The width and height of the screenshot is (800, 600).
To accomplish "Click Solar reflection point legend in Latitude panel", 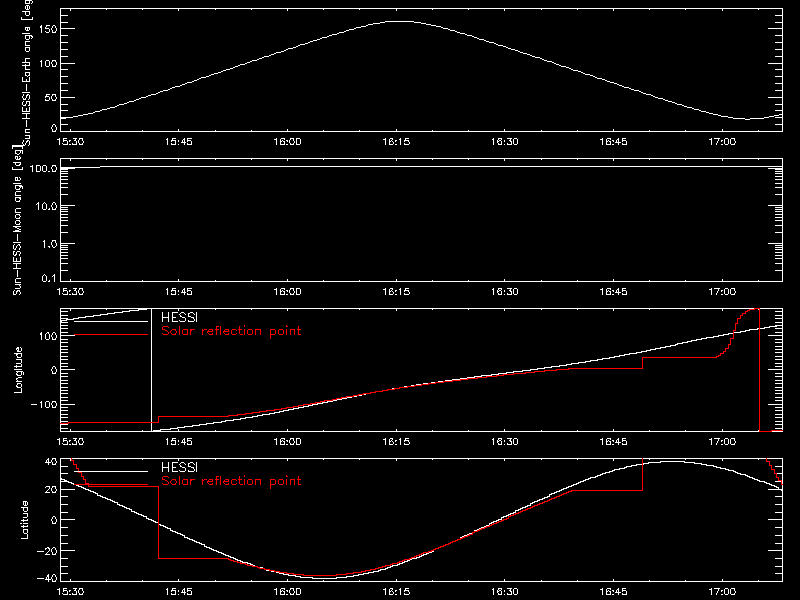I will pyautogui.click(x=231, y=481).
